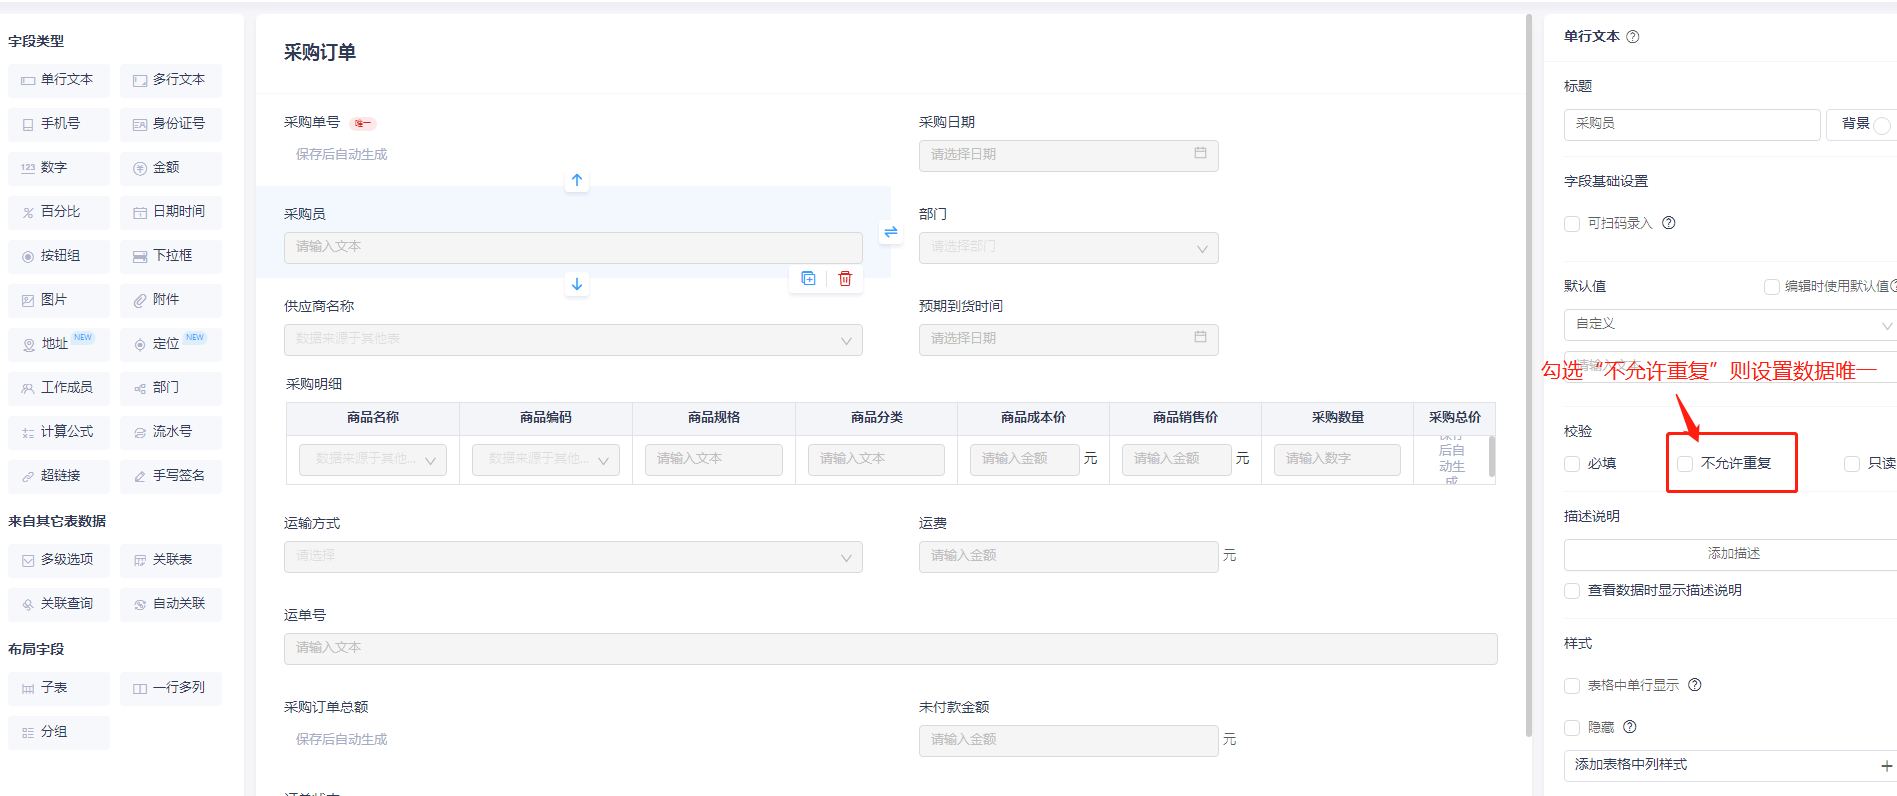Screen dimensions: 1897x796
Task: Add the 身份证号 field type
Action: (171, 124)
